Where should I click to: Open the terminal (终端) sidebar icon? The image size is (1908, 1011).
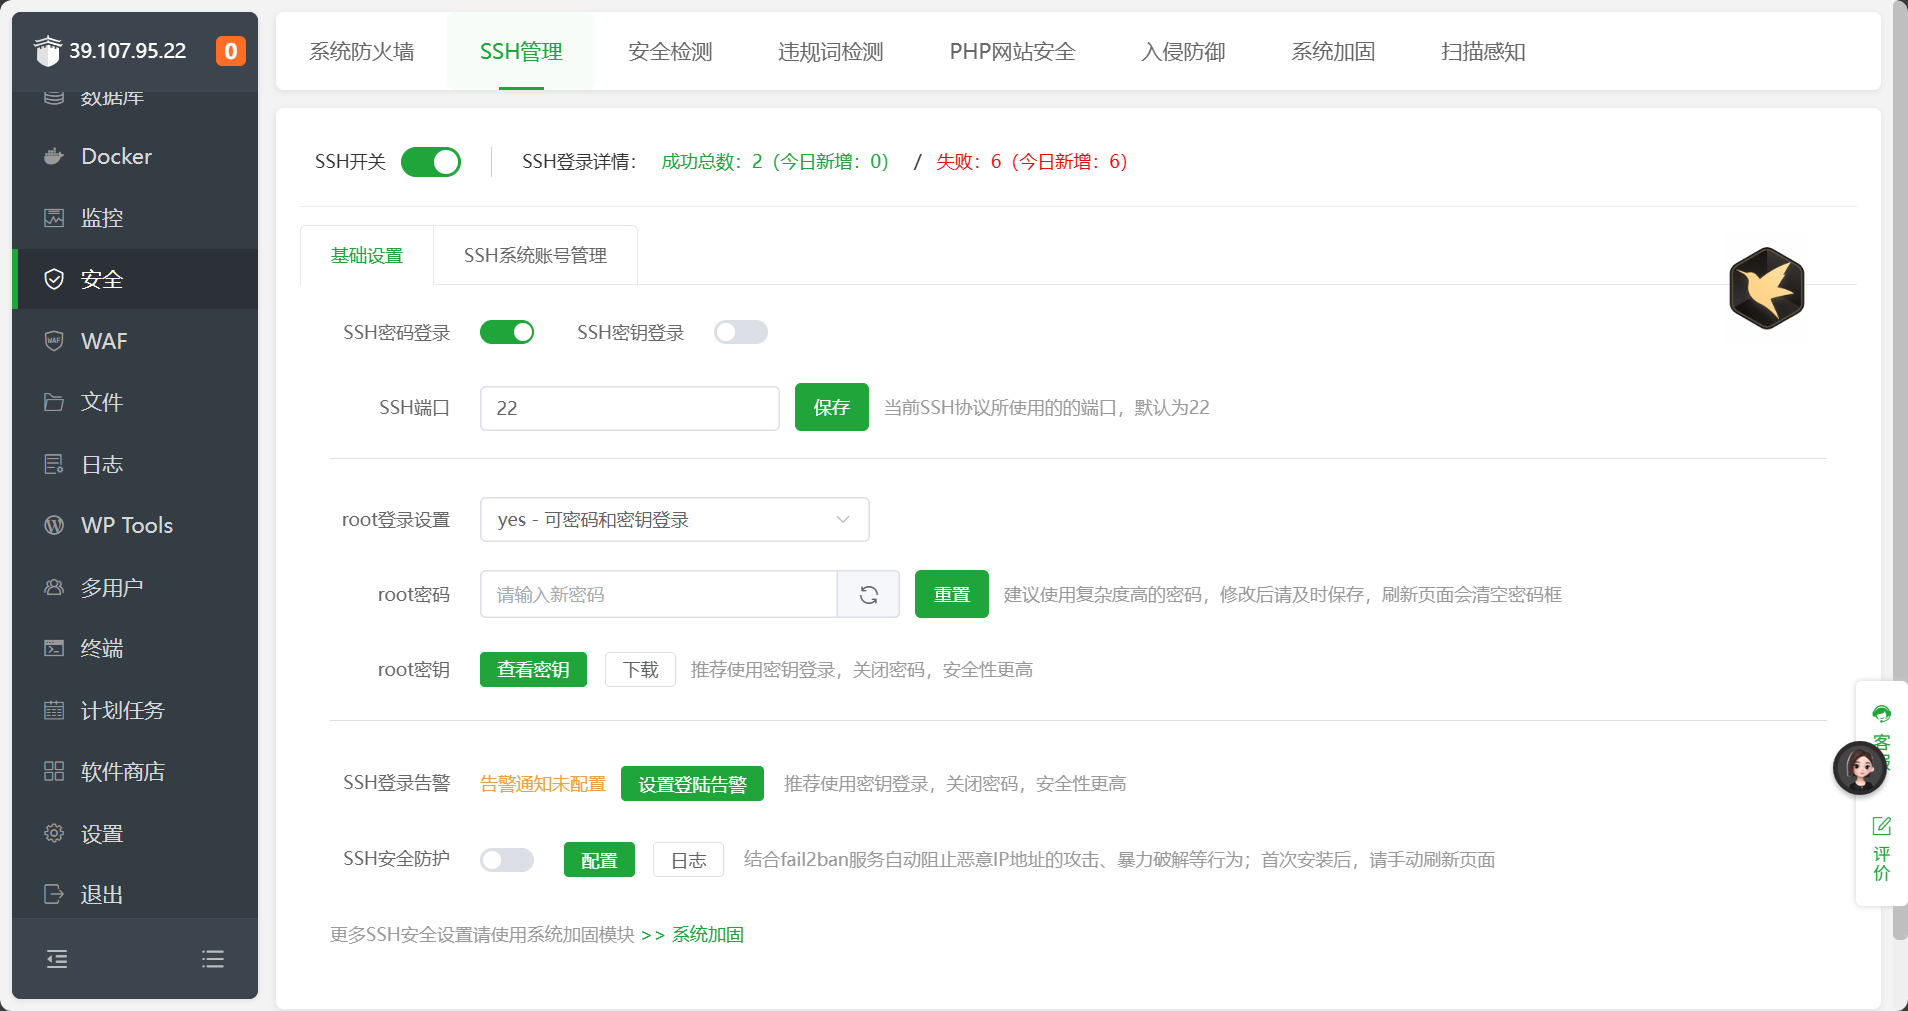[54, 648]
